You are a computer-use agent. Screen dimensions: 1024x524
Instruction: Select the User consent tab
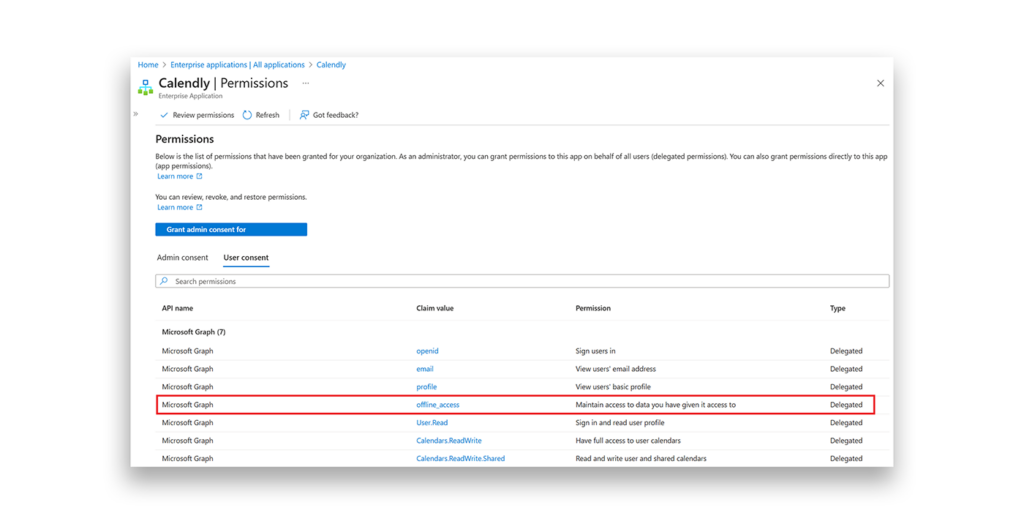click(x=246, y=257)
